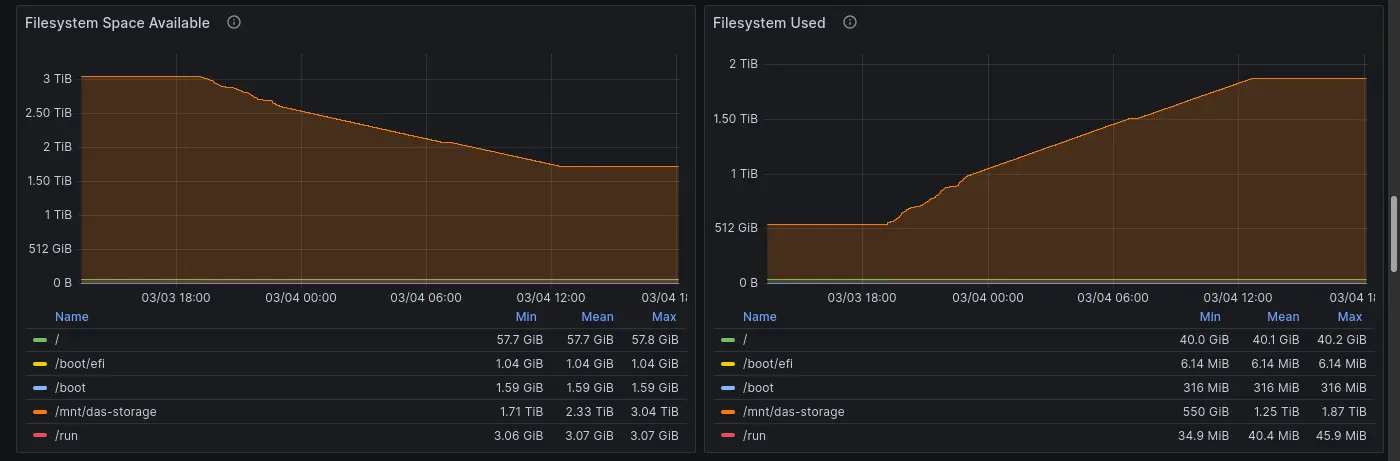Toggle /run series in Space Available legend
1400x461 pixels.
[x=68, y=436]
